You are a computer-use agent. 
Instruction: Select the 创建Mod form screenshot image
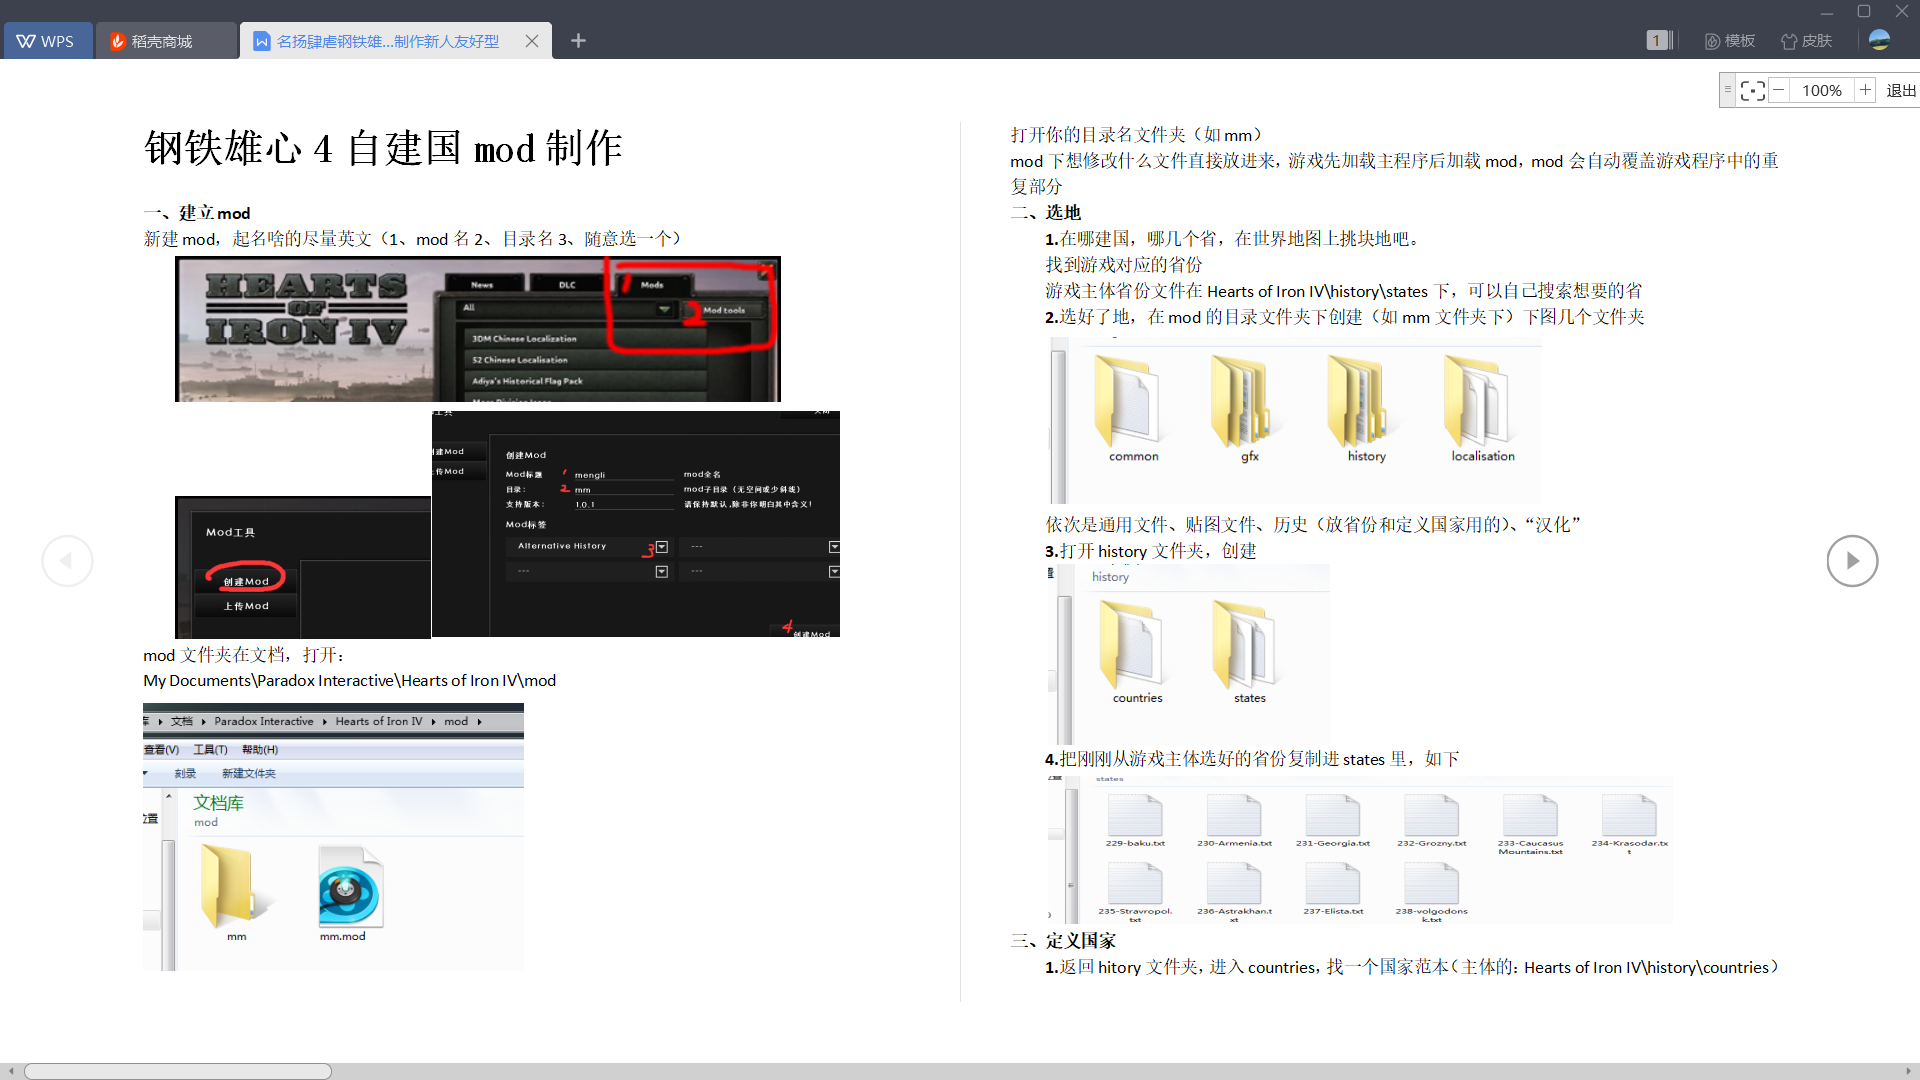(636, 524)
